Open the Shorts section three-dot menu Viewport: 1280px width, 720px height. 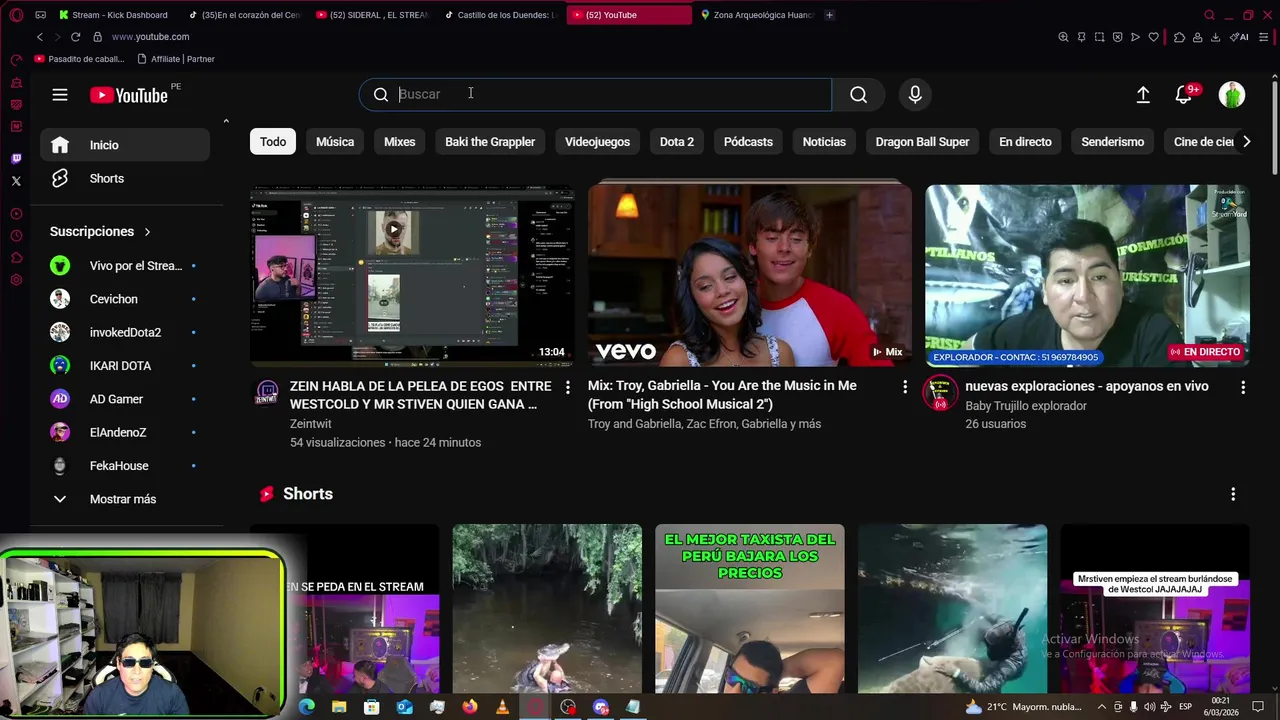[x=1233, y=494]
